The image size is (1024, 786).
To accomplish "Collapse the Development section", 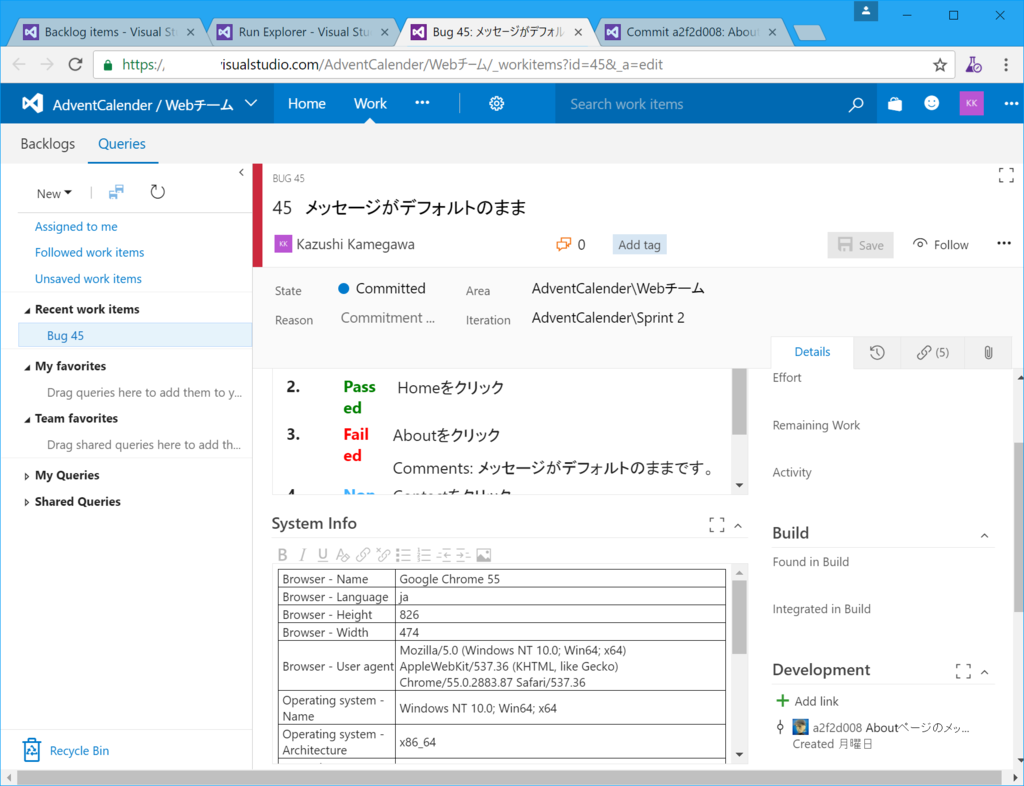I will coord(984,672).
